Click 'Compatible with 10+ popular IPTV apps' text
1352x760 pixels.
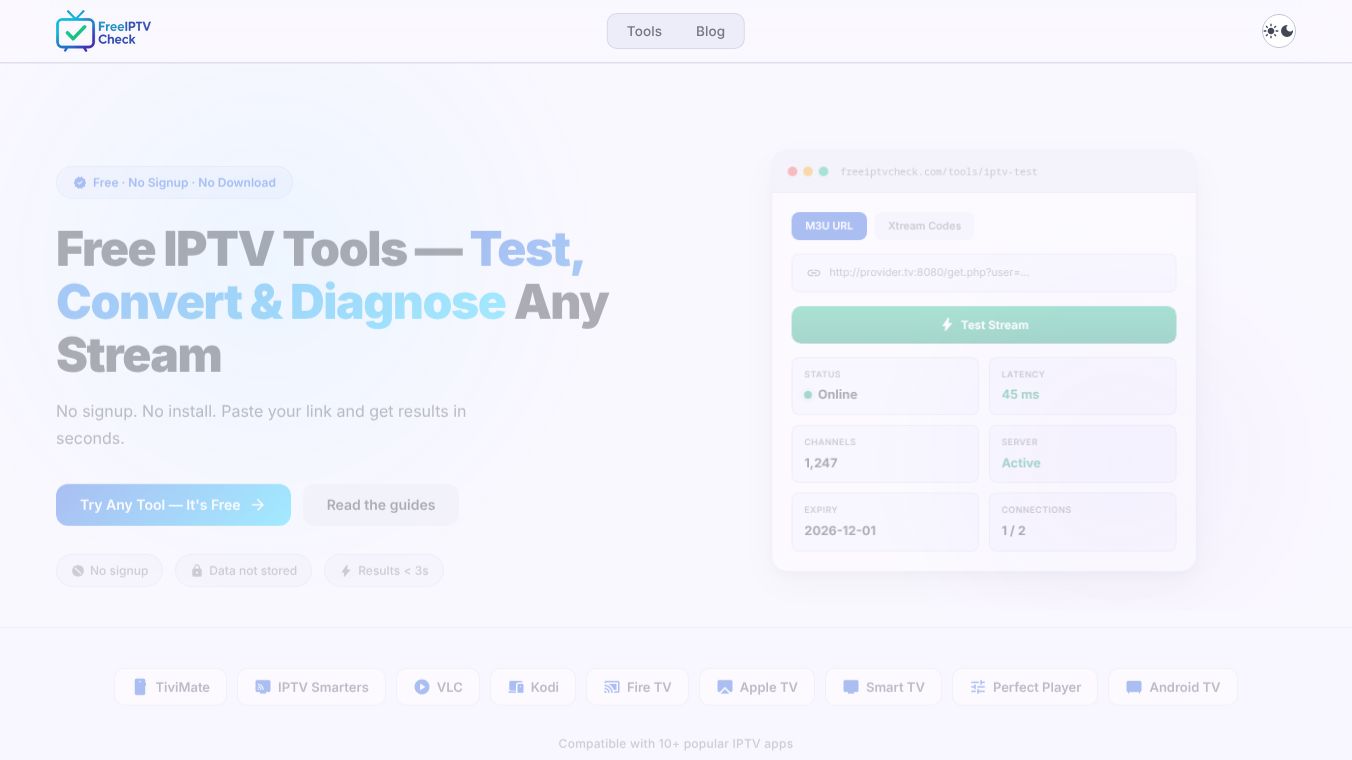676,743
